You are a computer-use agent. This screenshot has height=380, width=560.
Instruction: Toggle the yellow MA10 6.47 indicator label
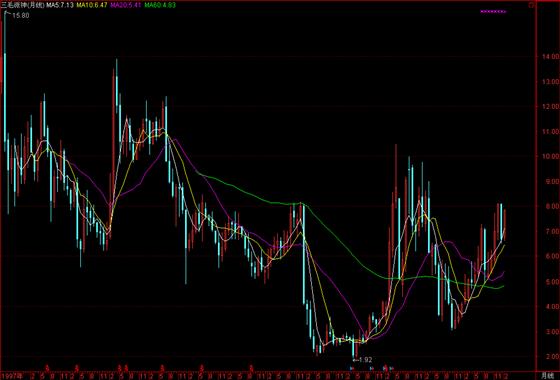(x=91, y=5)
